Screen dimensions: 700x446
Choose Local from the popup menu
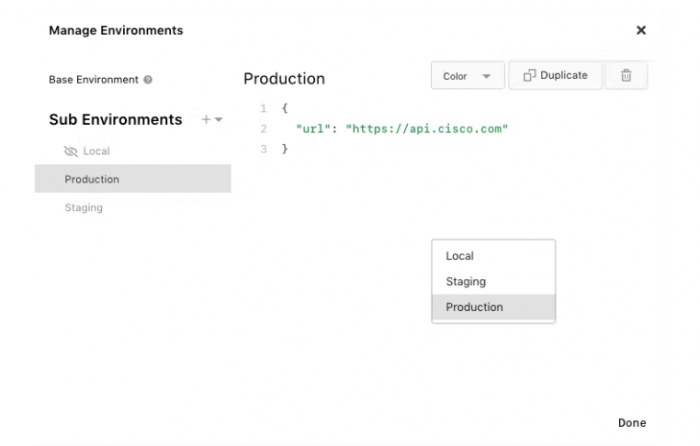pyautogui.click(x=493, y=256)
